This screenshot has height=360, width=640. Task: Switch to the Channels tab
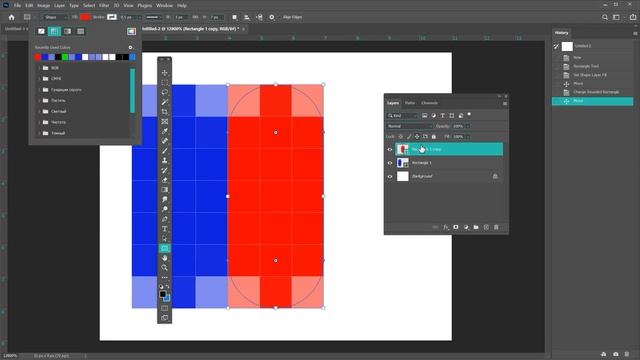tap(429, 103)
